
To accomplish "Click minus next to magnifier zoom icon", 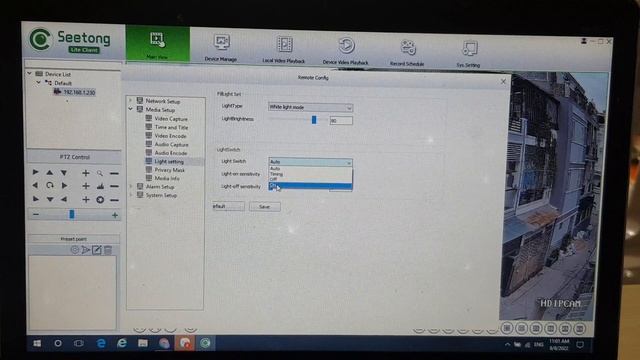I will pos(114,173).
